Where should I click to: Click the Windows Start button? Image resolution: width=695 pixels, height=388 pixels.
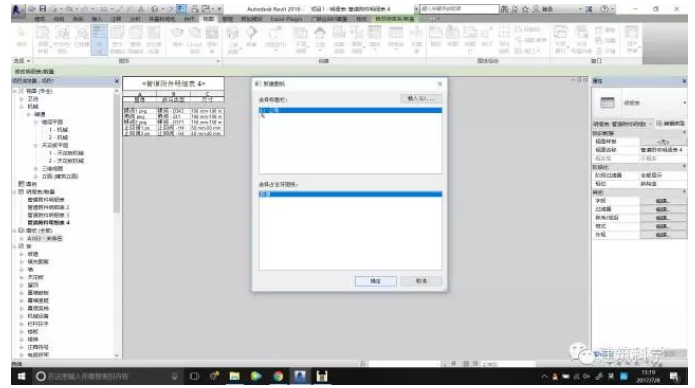21,376
